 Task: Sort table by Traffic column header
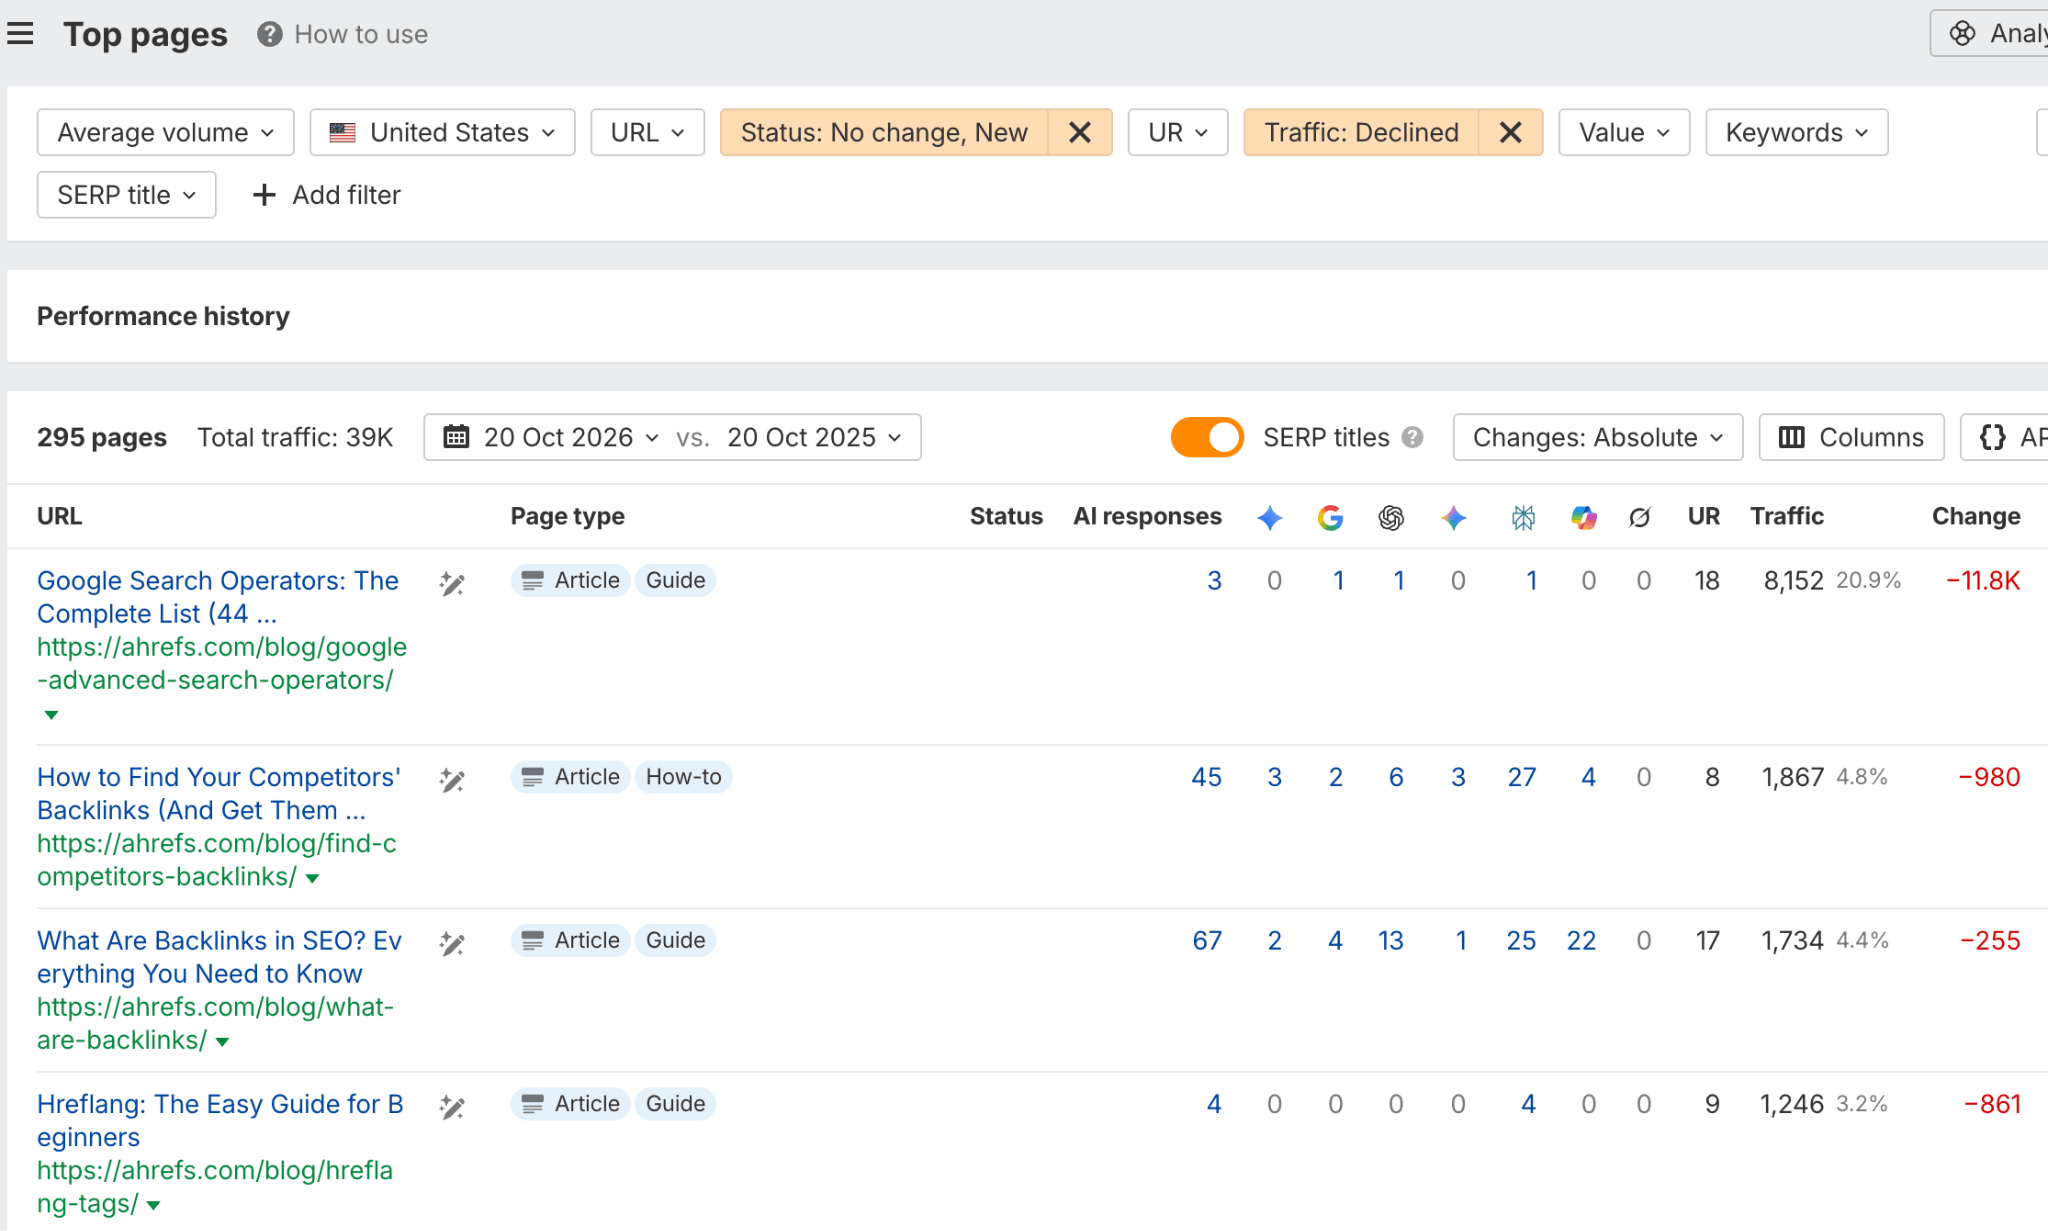click(x=1787, y=516)
